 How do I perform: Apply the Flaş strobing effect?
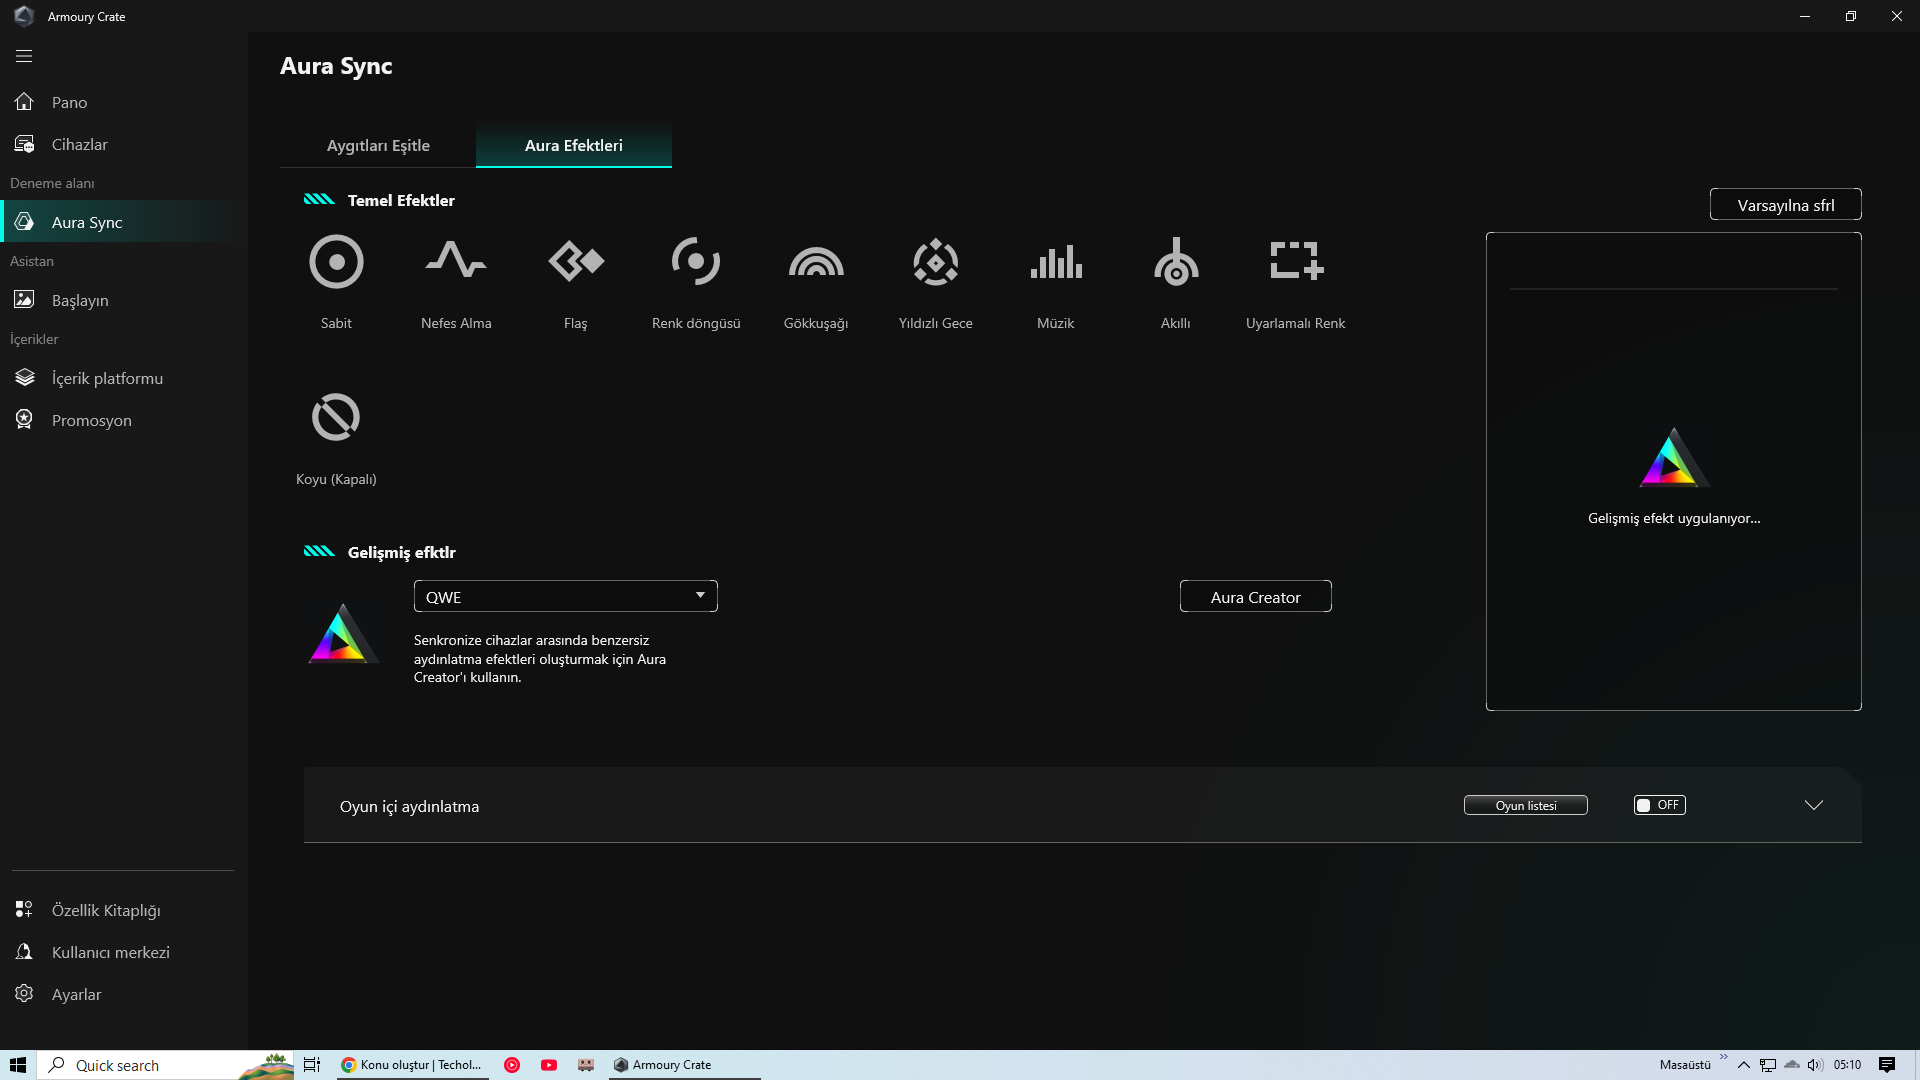[x=576, y=262]
